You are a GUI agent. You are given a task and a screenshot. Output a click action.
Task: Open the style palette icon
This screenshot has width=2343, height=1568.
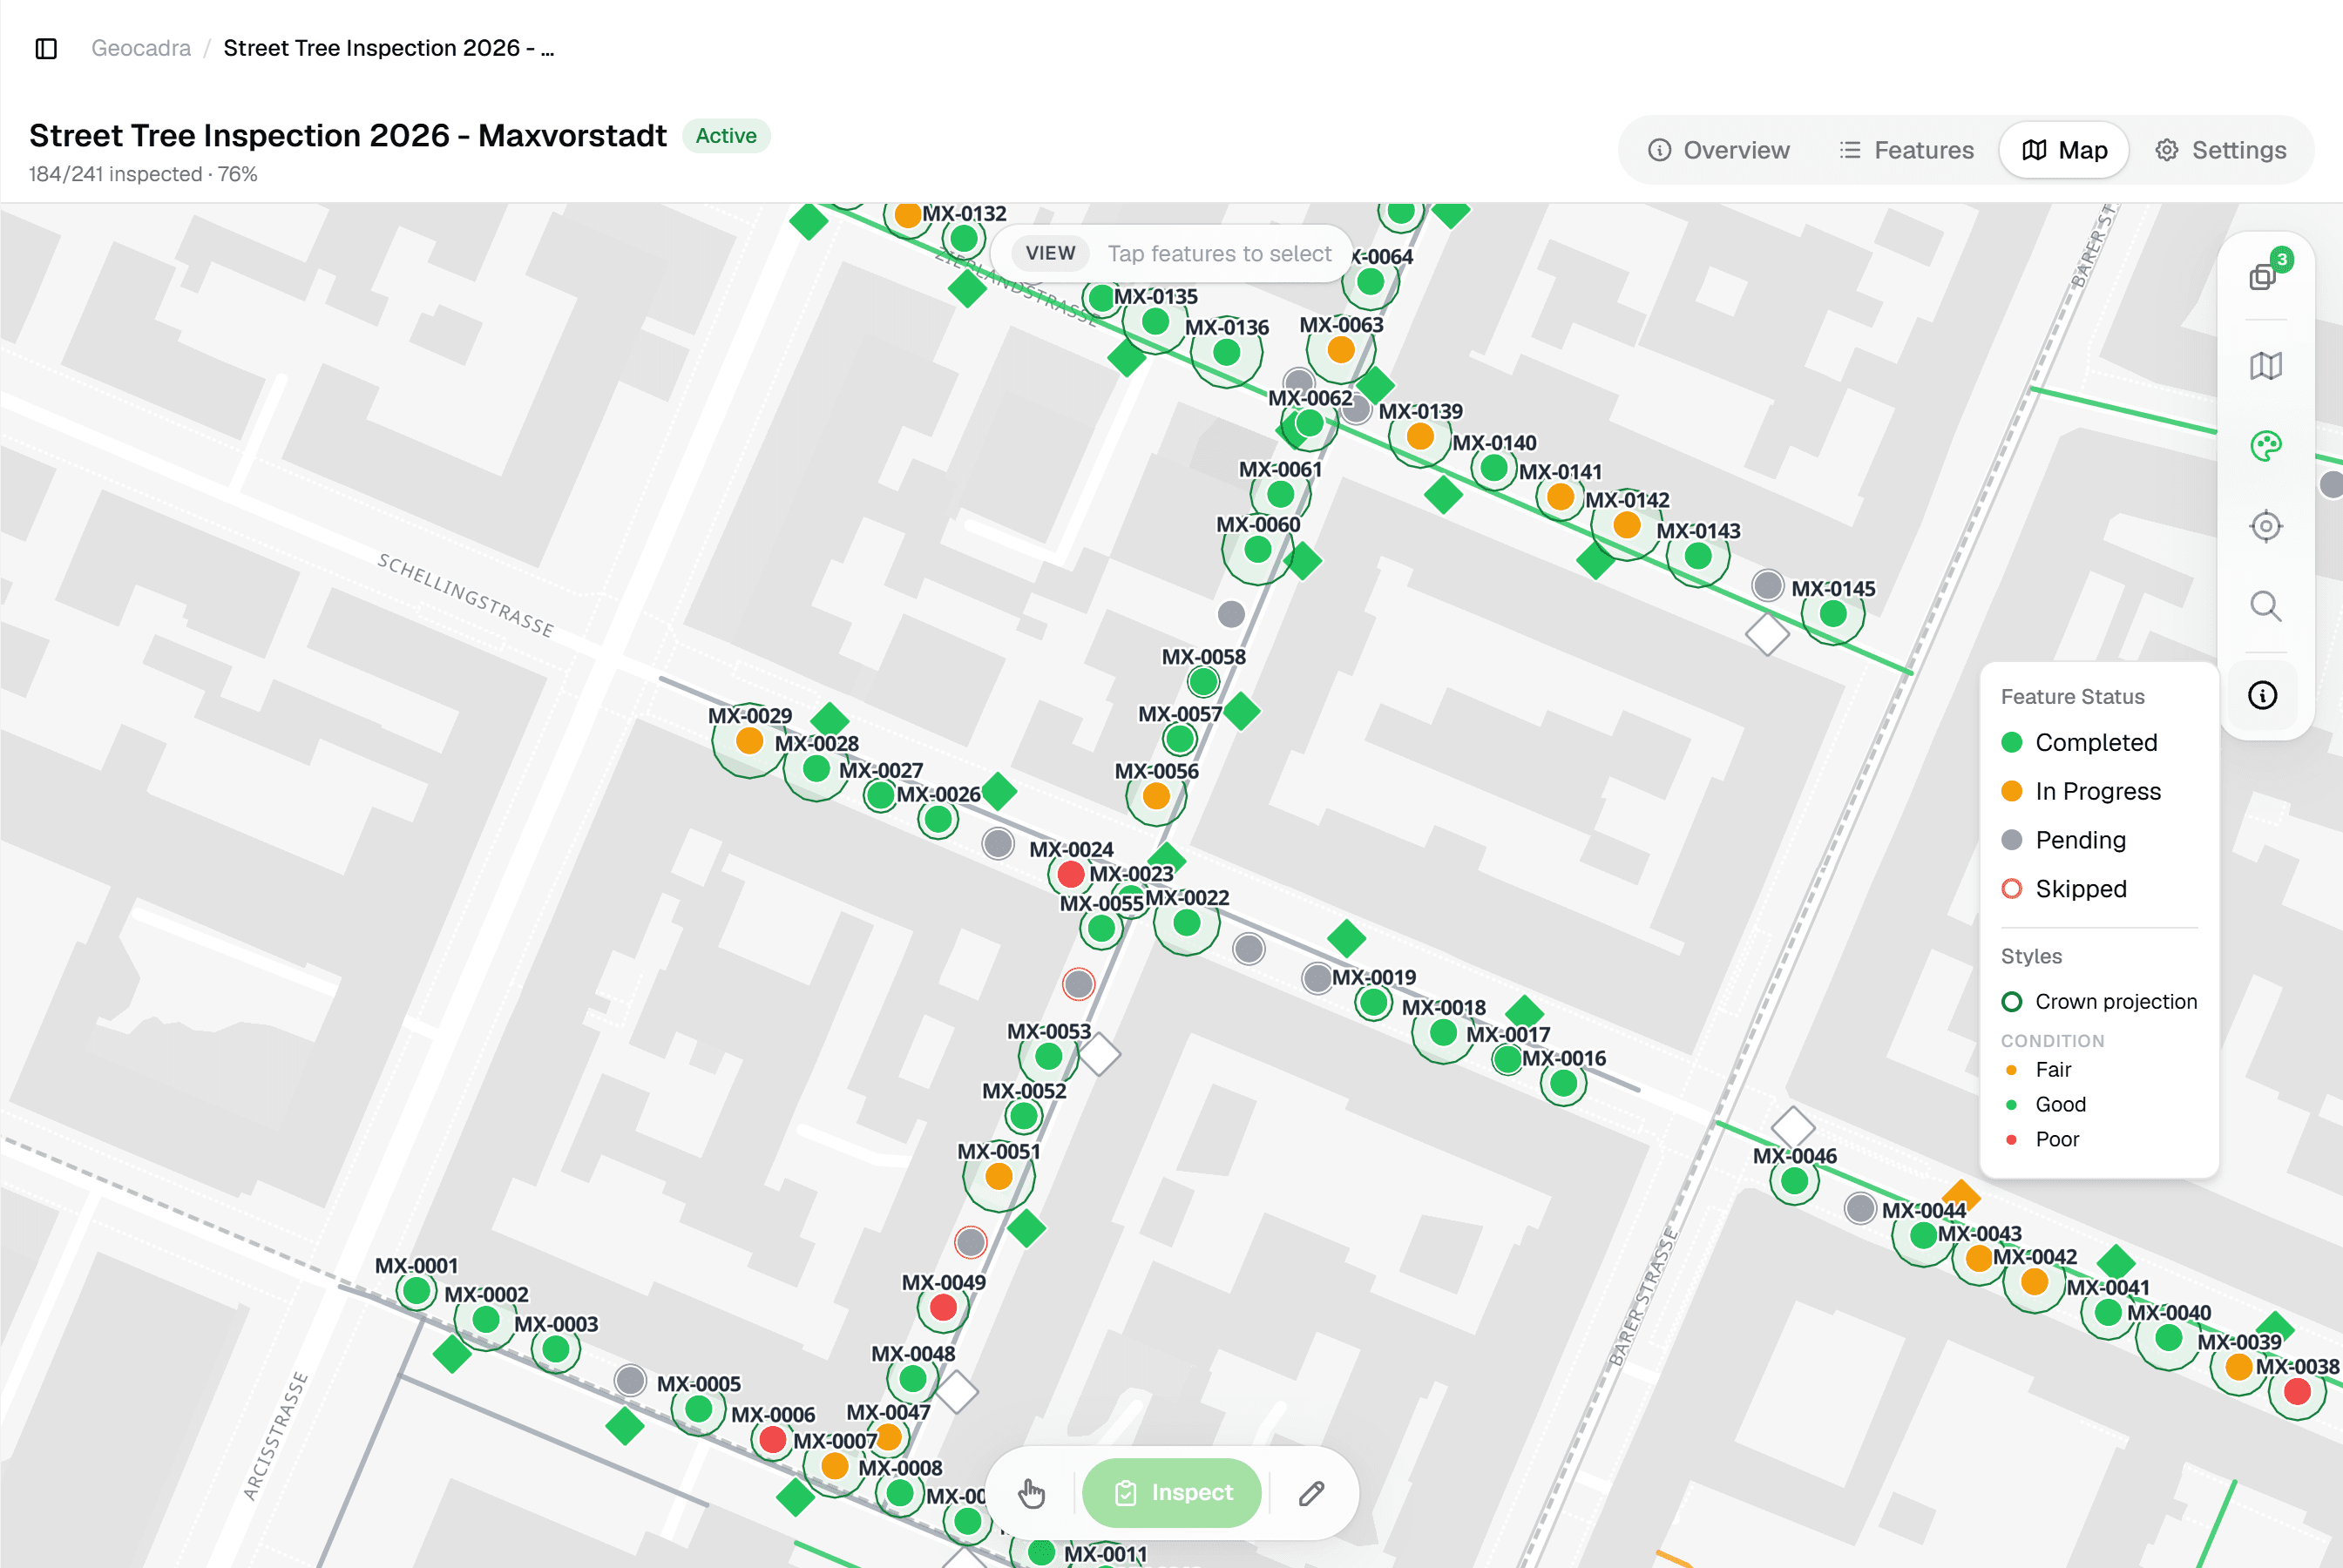click(x=2265, y=446)
